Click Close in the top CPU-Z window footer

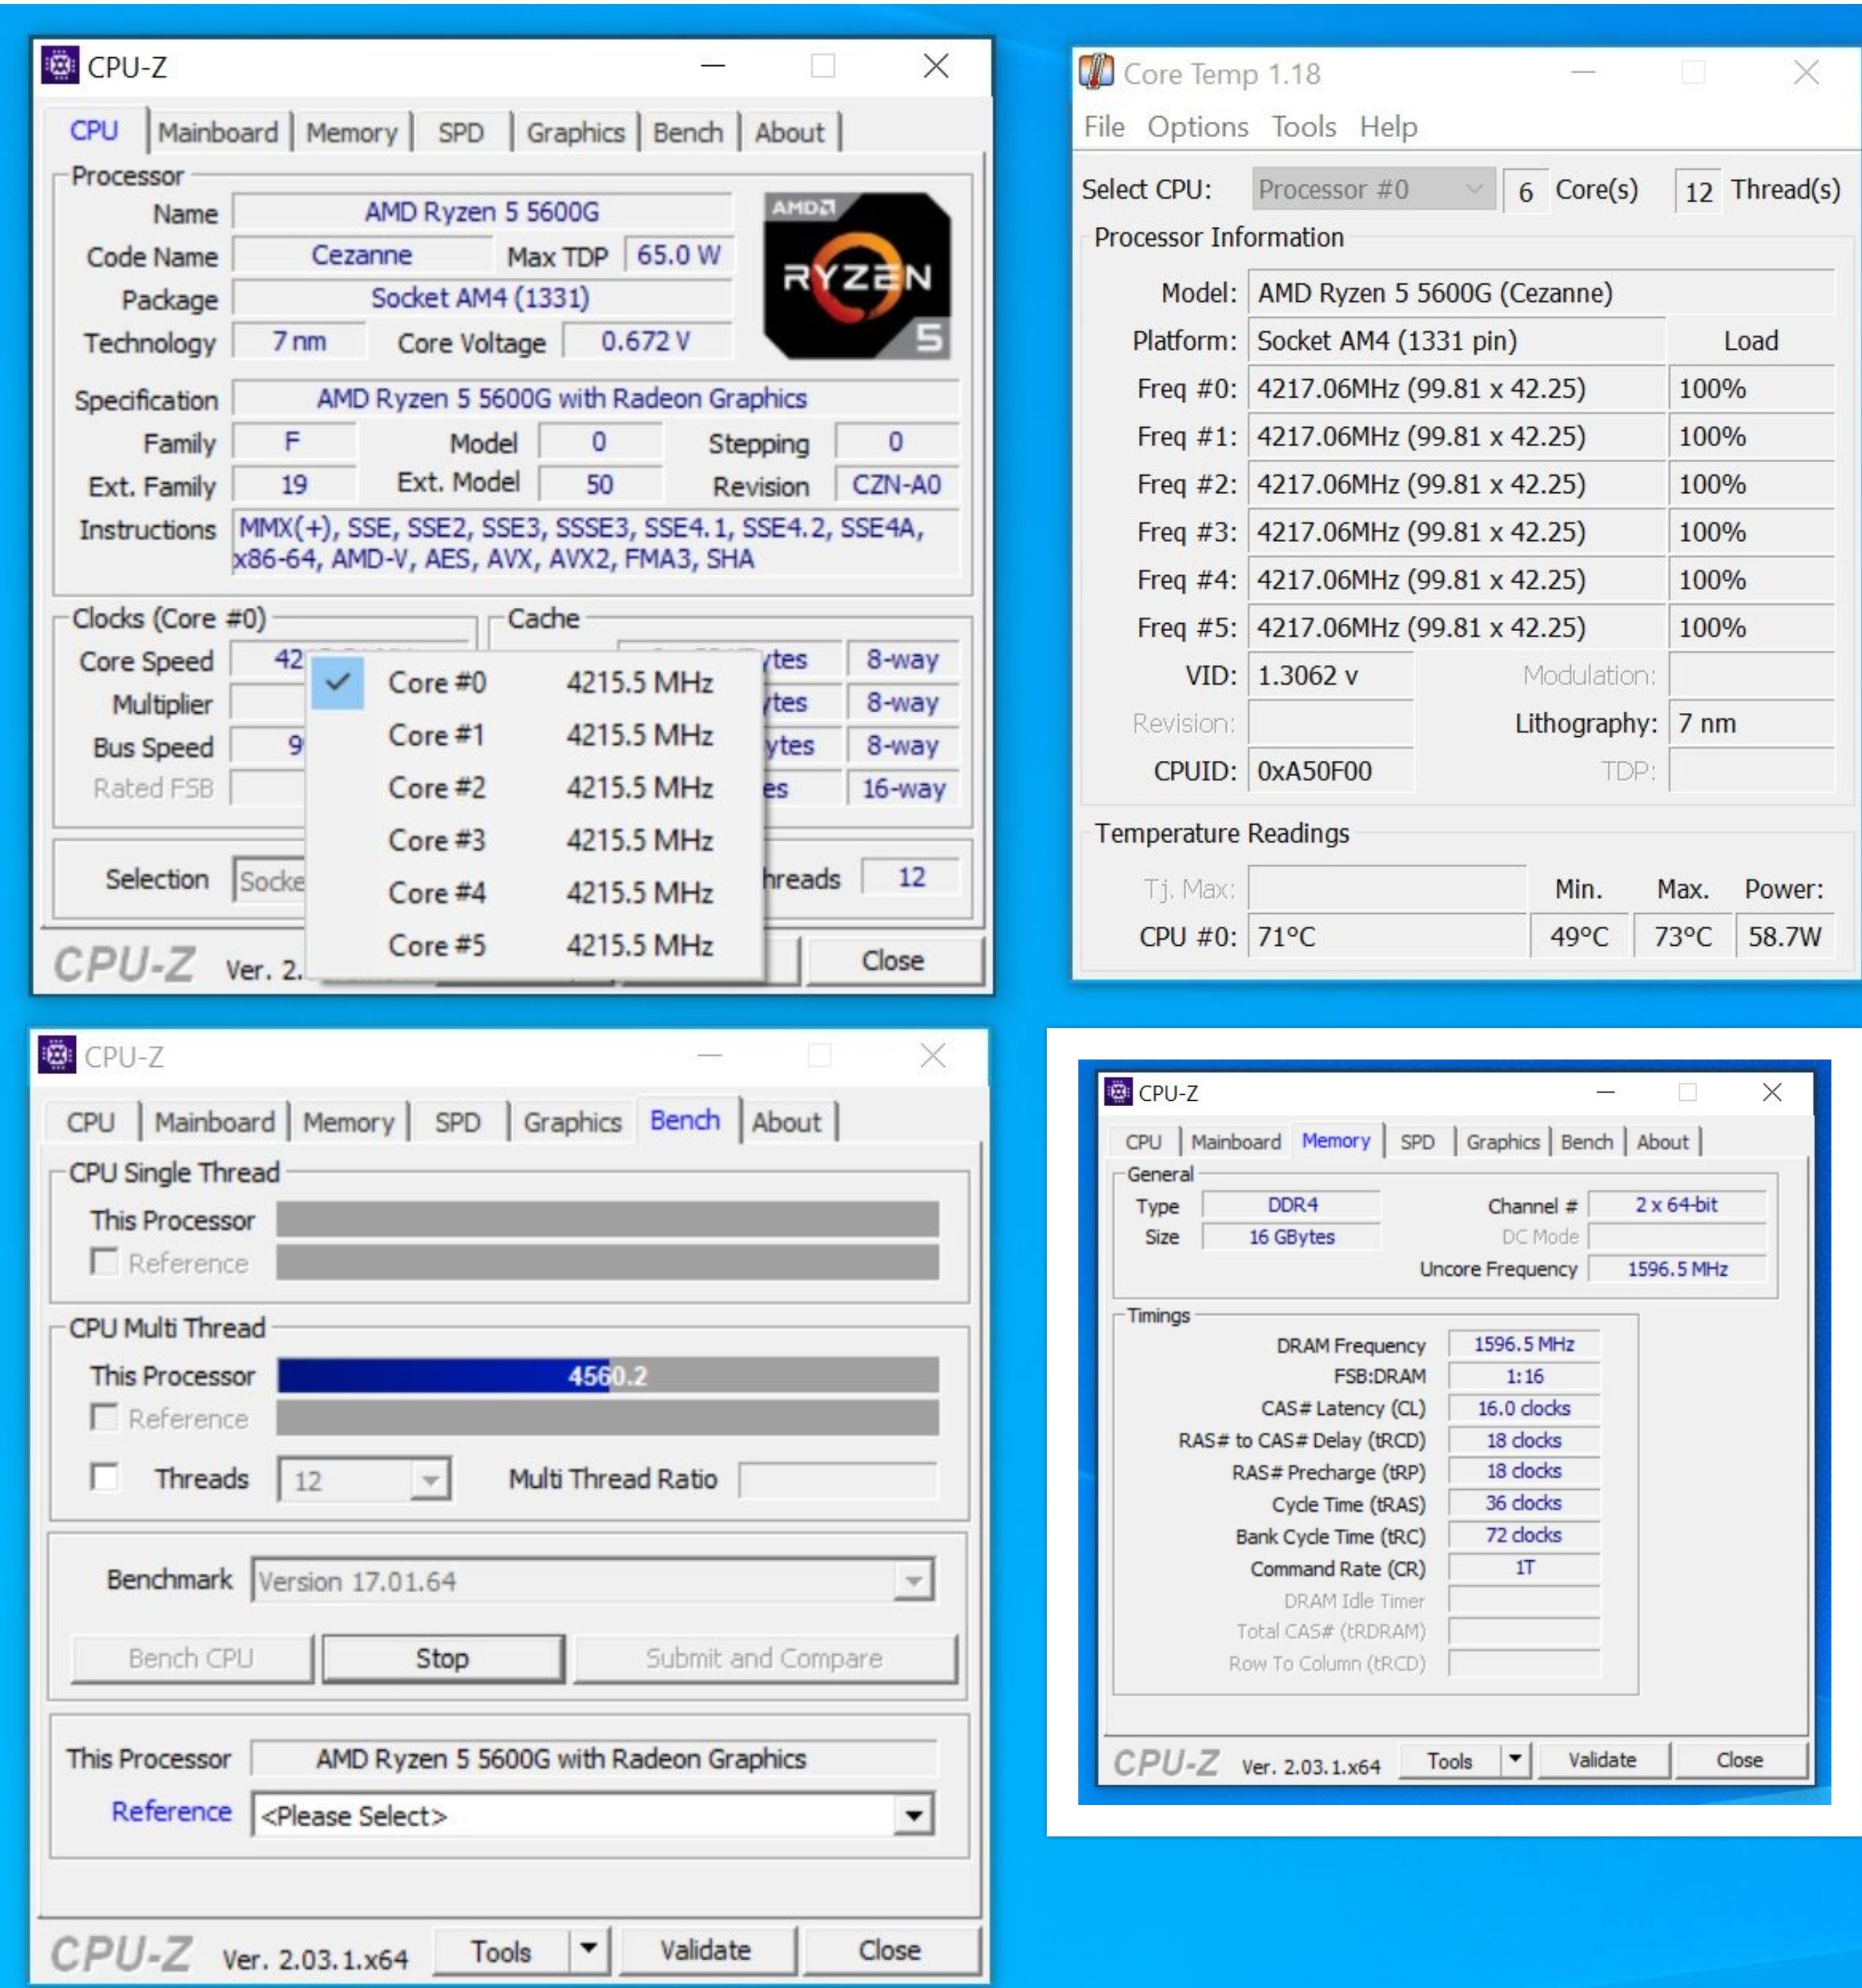coord(893,960)
